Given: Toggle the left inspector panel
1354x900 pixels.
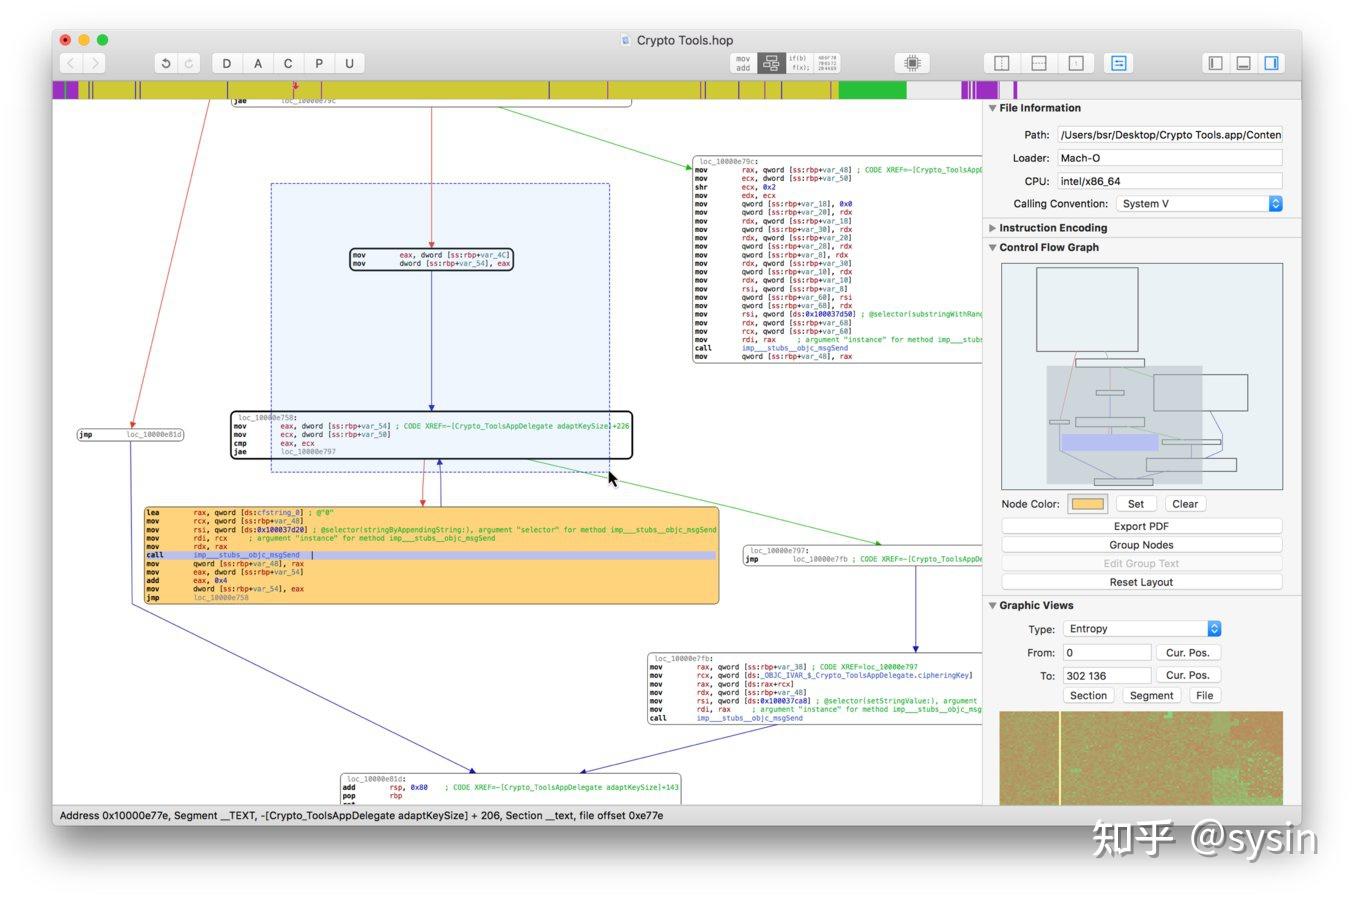Looking at the screenshot, I should point(1214,62).
